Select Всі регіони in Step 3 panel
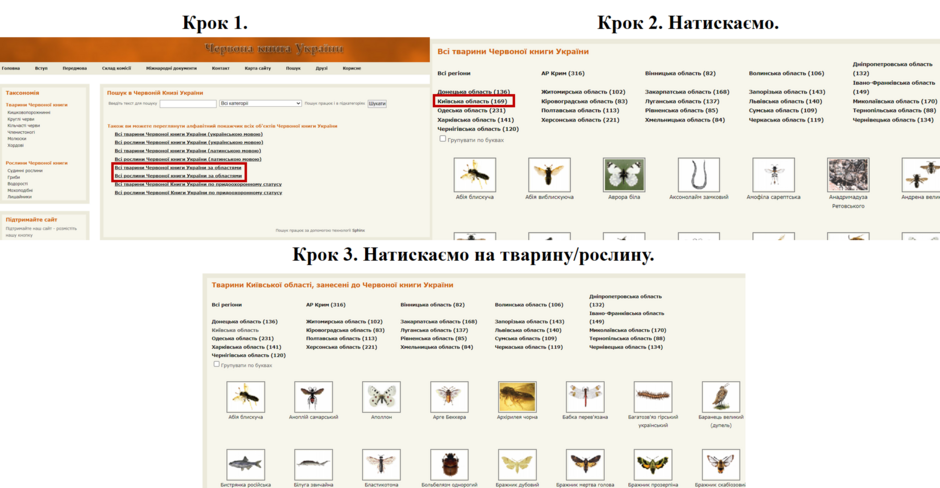Image resolution: width=940 pixels, height=488 pixels. (227, 305)
